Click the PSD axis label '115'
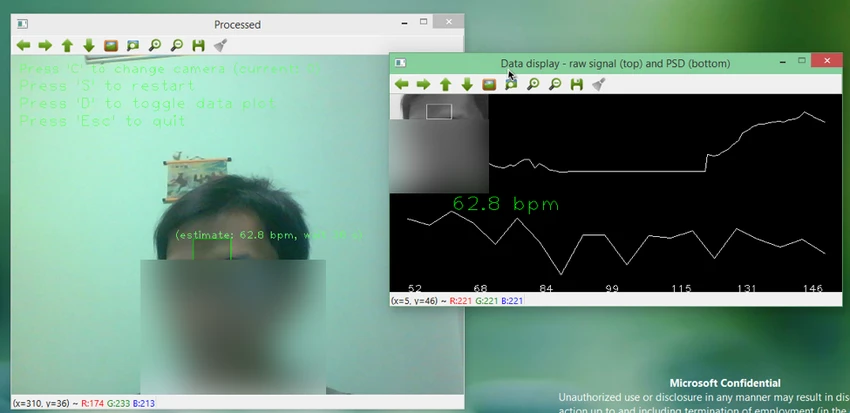This screenshot has height=413, width=850. click(x=681, y=288)
